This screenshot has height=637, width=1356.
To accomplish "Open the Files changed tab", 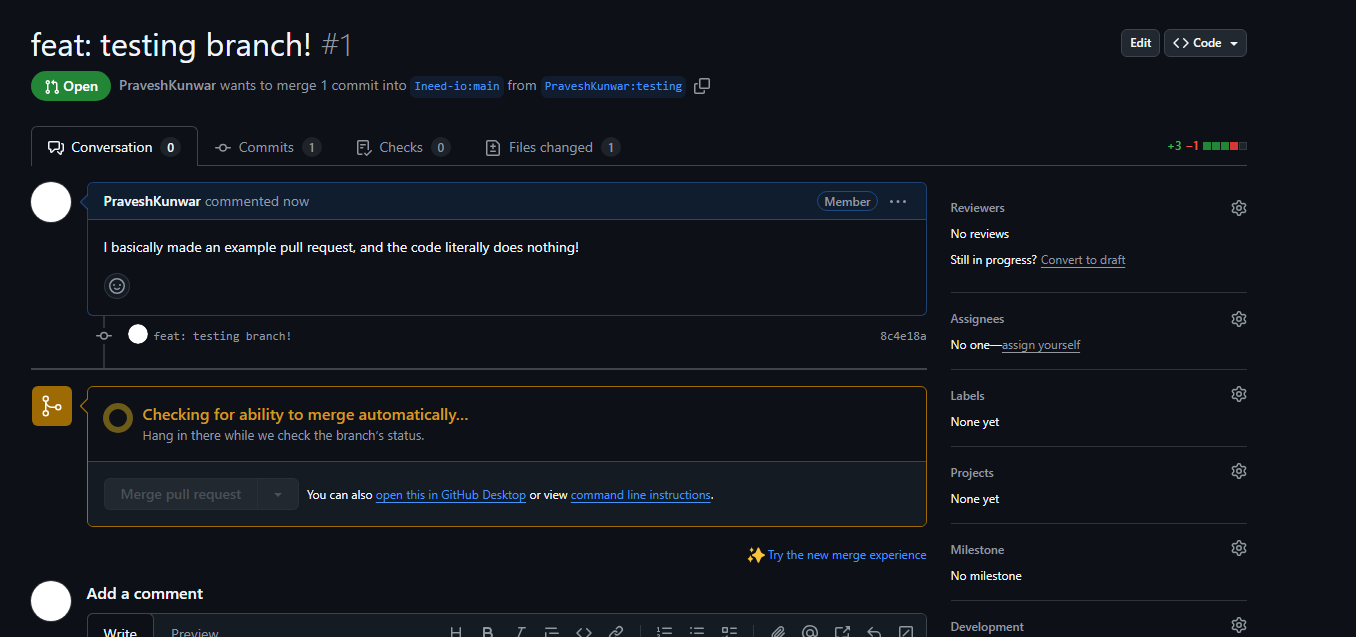I will (552, 147).
